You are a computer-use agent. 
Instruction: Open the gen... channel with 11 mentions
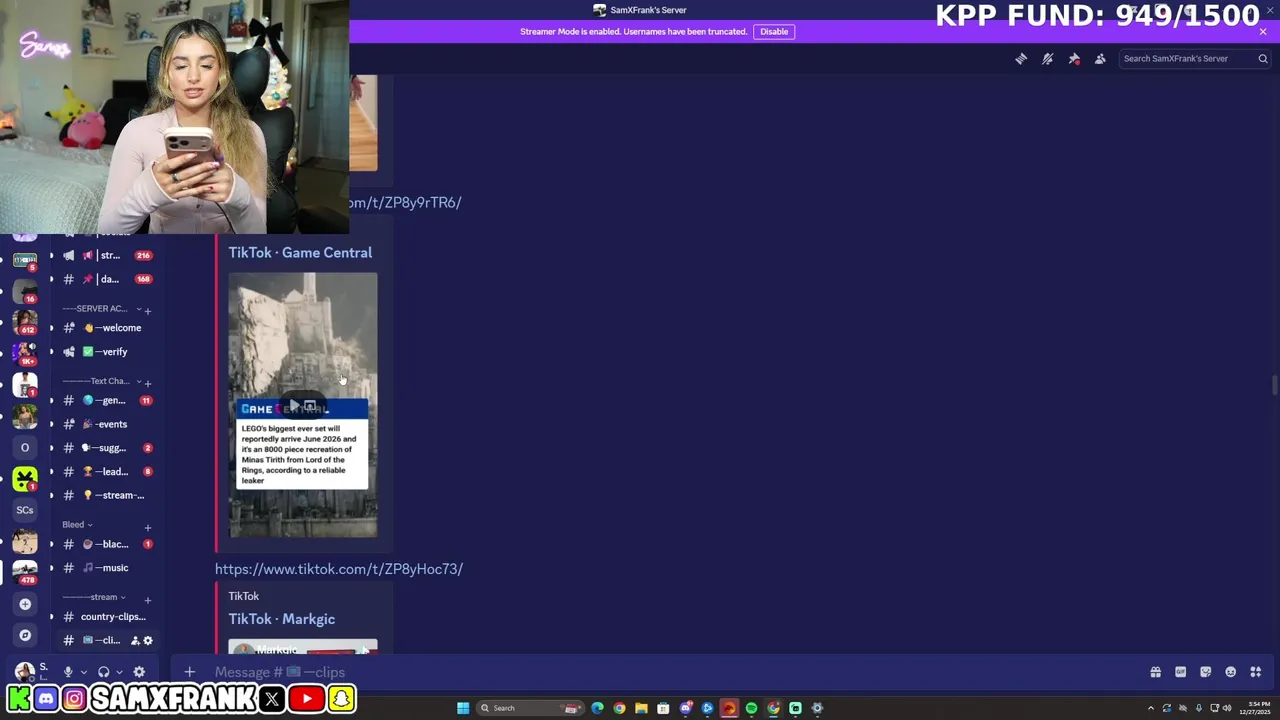(106, 400)
